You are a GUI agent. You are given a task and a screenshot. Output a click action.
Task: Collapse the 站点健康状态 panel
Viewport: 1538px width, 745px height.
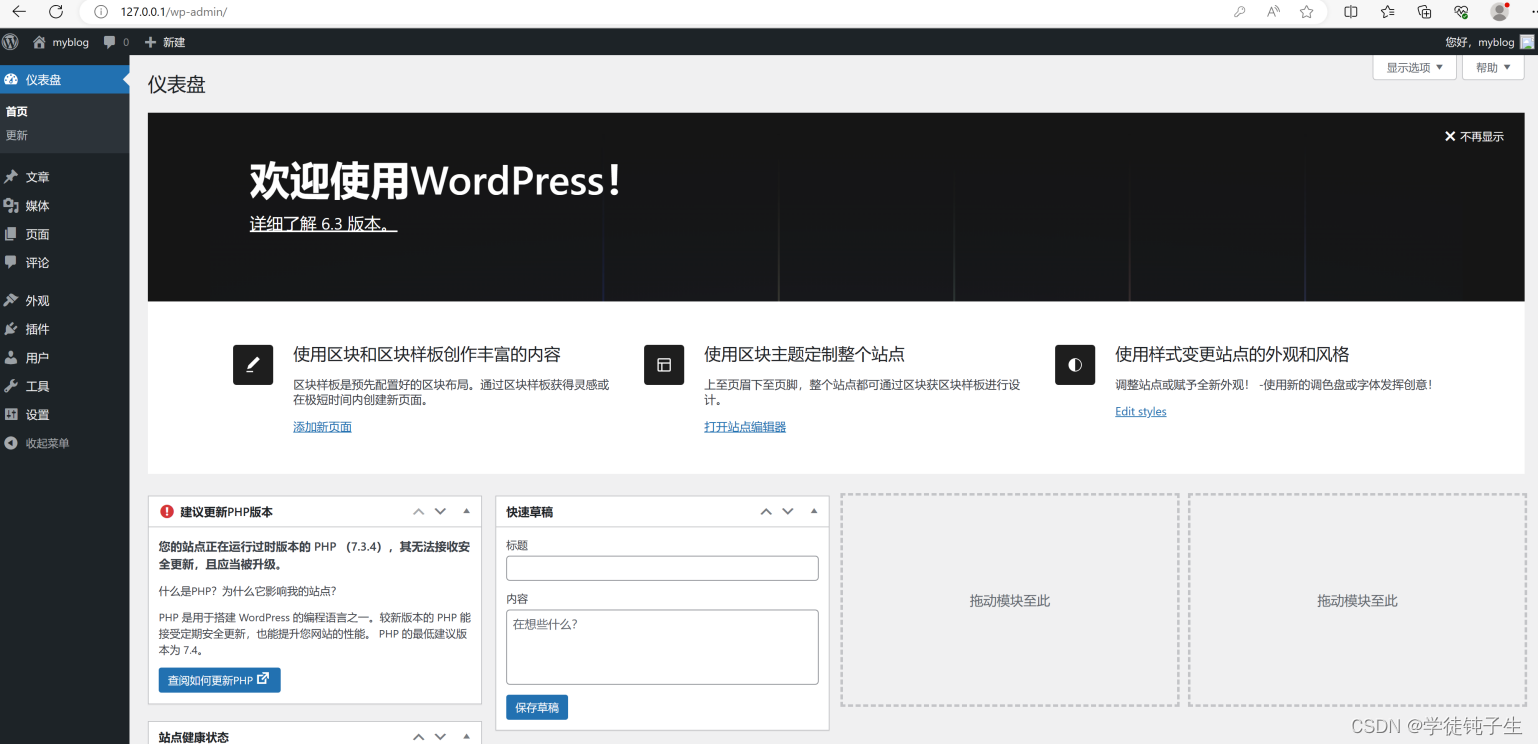pos(466,736)
